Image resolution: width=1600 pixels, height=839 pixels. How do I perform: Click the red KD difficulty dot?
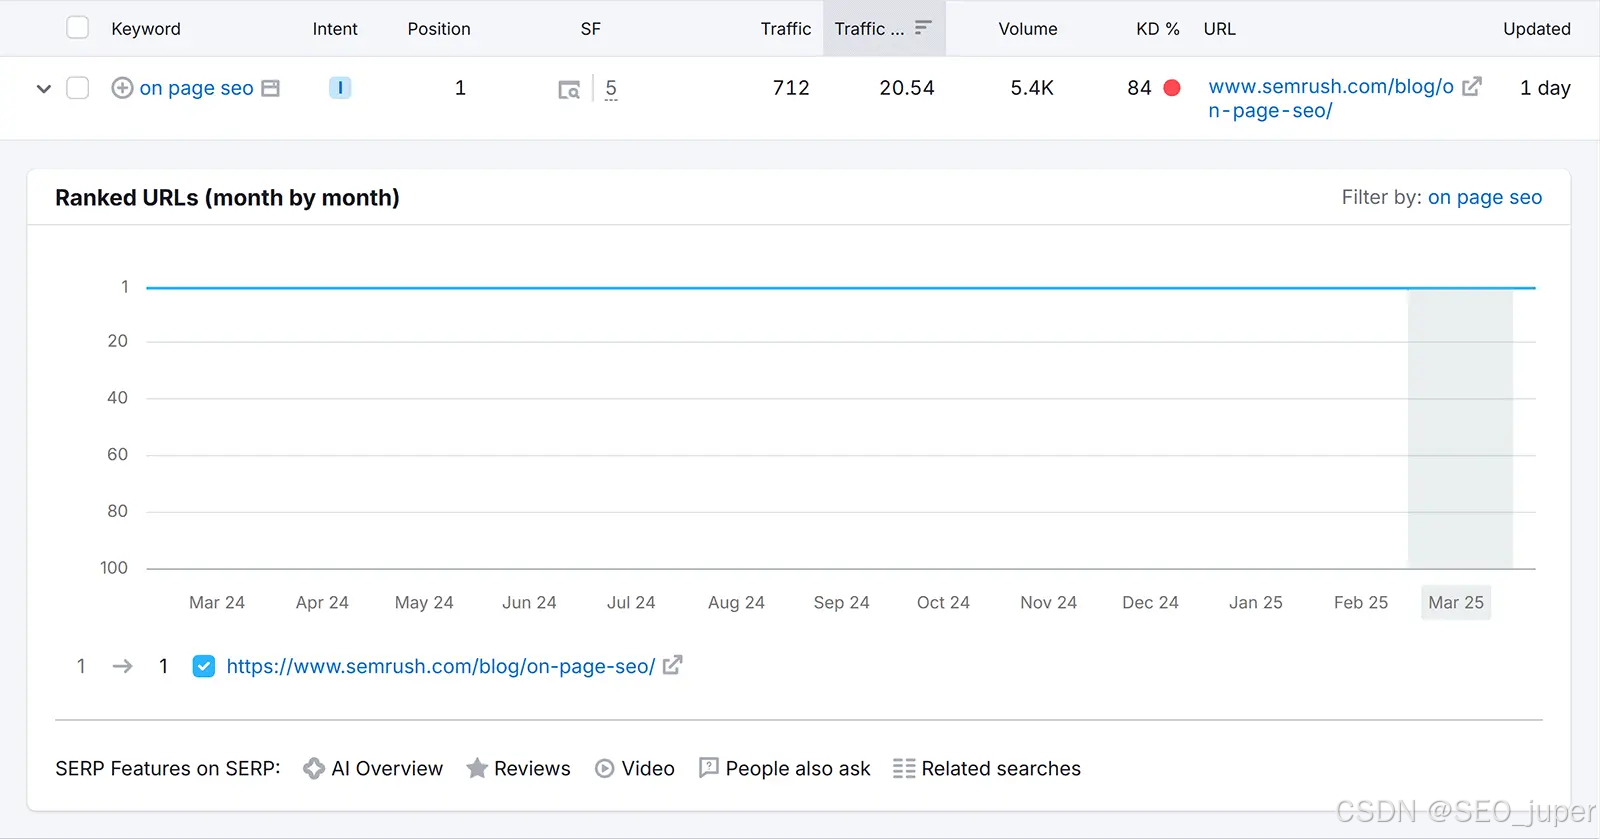pos(1172,88)
